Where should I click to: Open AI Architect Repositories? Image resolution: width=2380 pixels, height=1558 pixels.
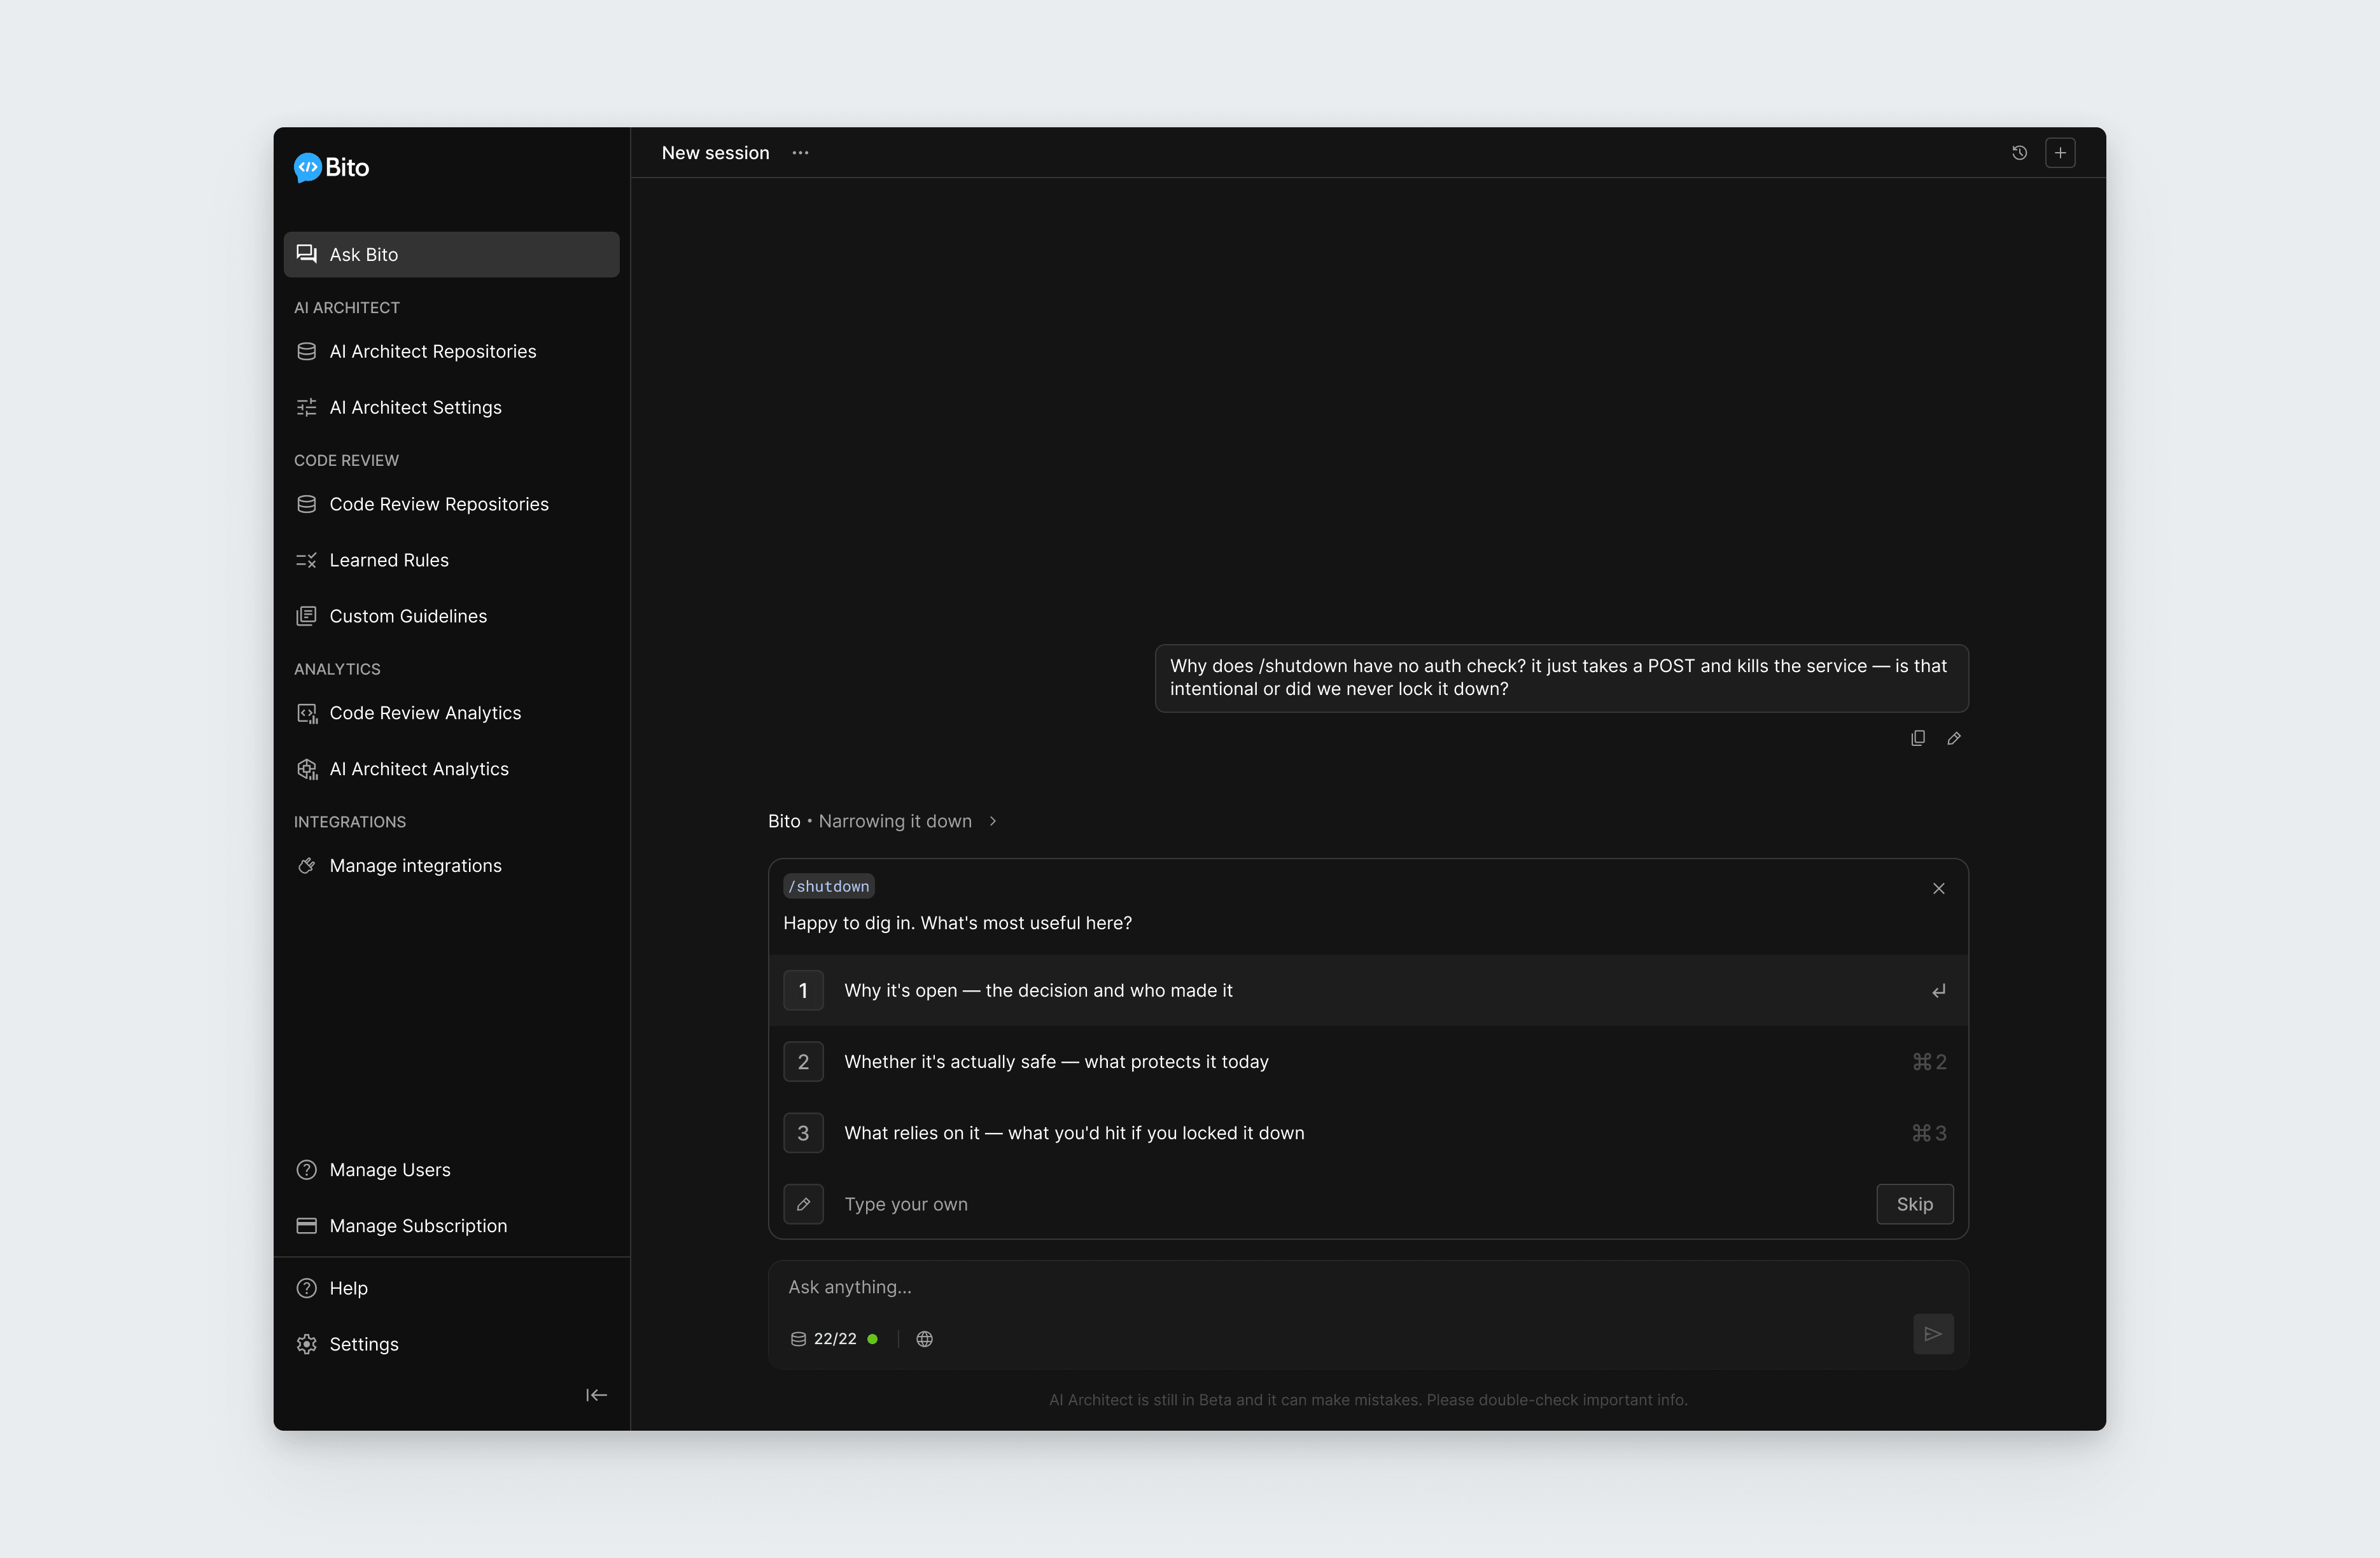click(451, 351)
